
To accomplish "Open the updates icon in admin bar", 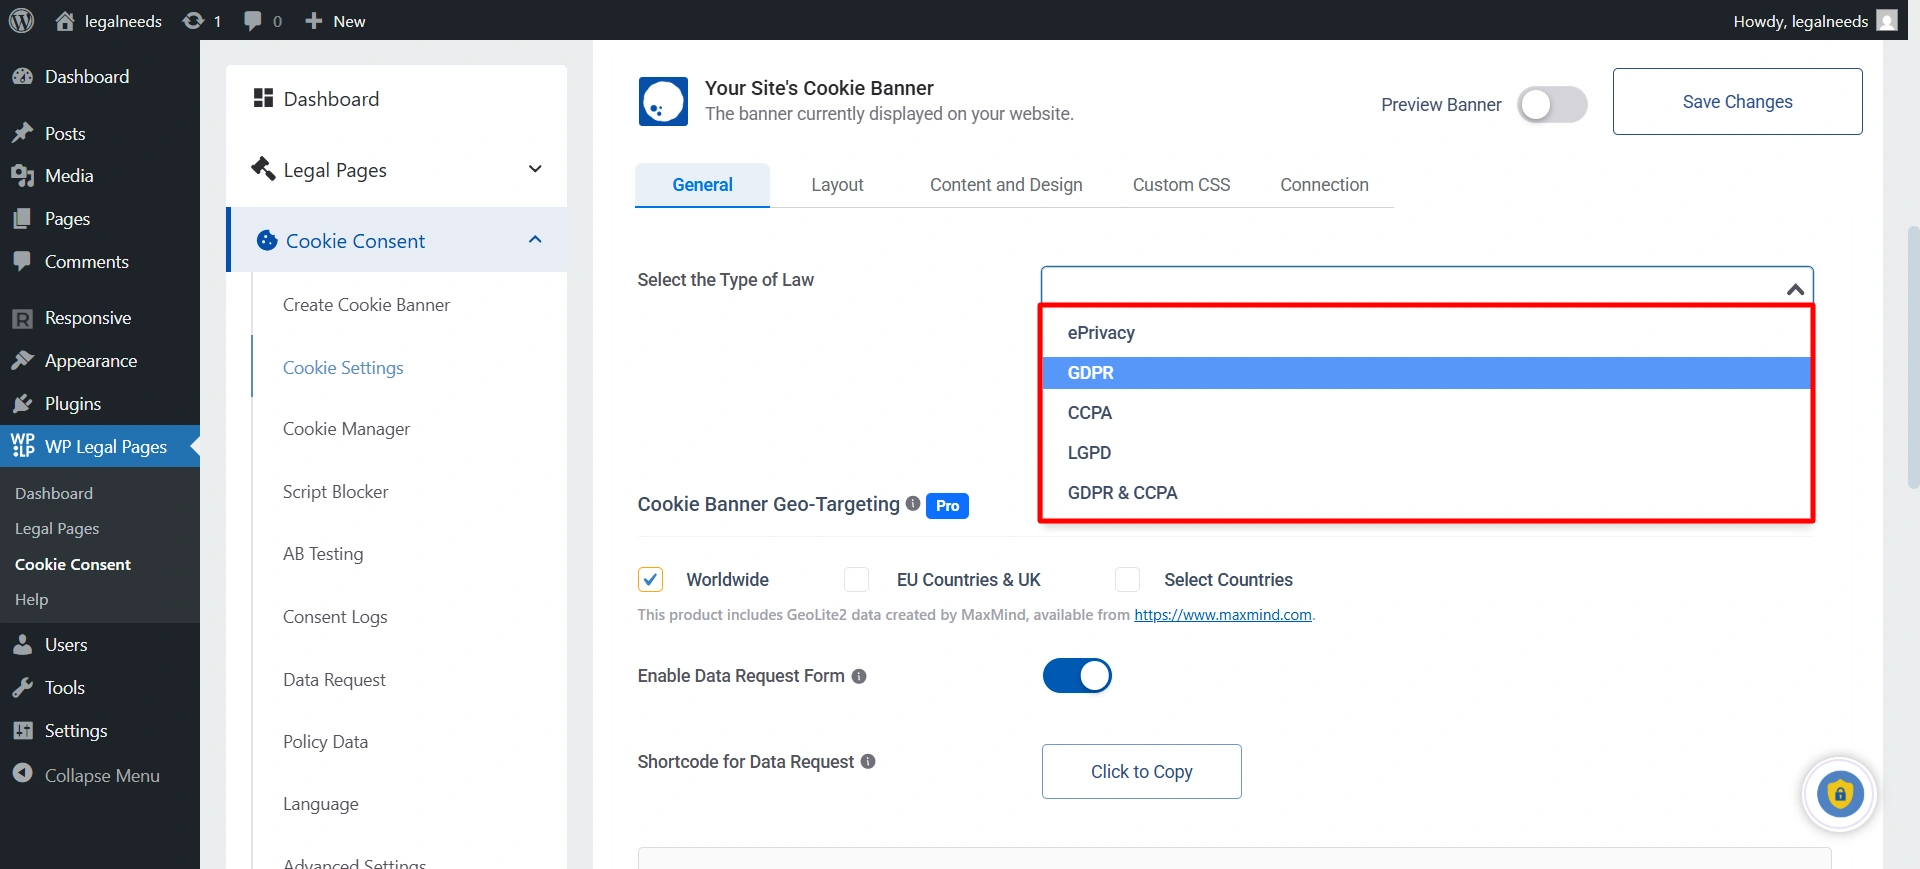I will tap(193, 21).
